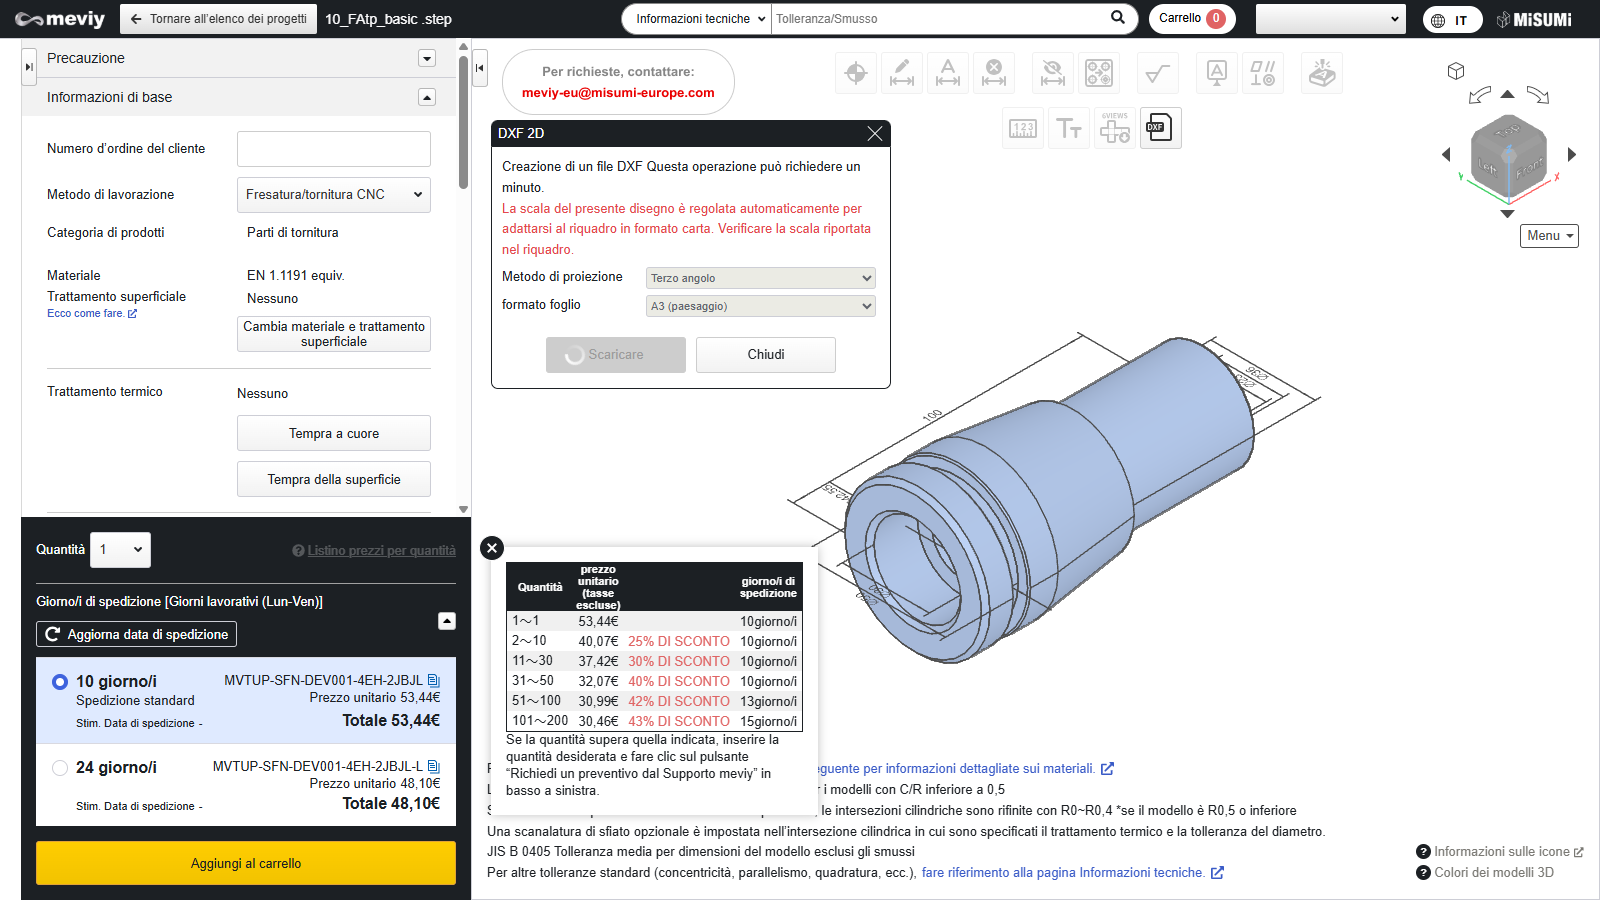Click the hide dimensions eye icon
Image resolution: width=1600 pixels, height=900 pixels.
pyautogui.click(x=1052, y=73)
